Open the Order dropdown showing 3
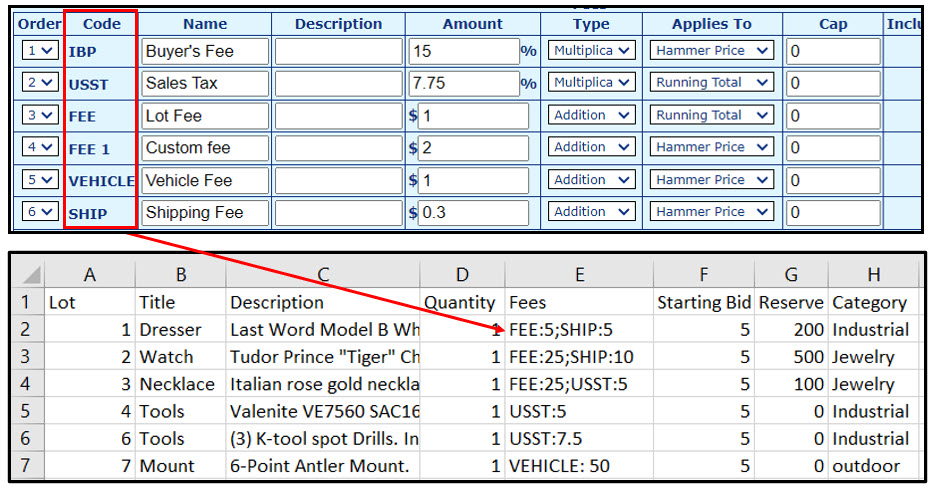This screenshot has height=486, width=929. pyautogui.click(x=40, y=115)
